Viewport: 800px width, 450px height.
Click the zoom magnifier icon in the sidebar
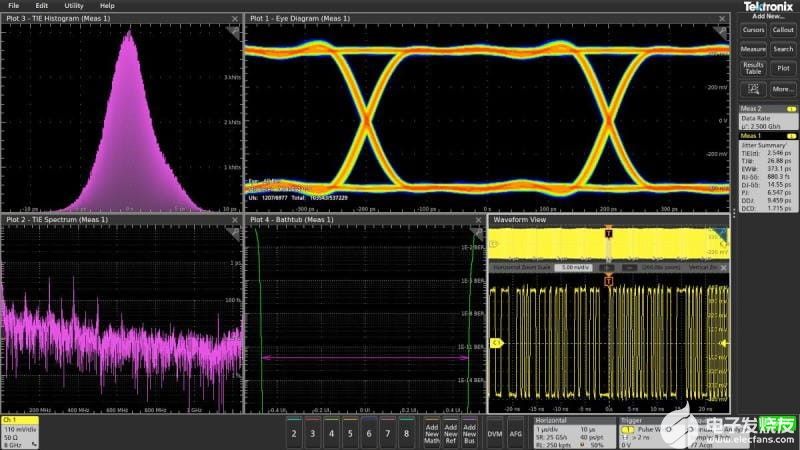pos(752,89)
